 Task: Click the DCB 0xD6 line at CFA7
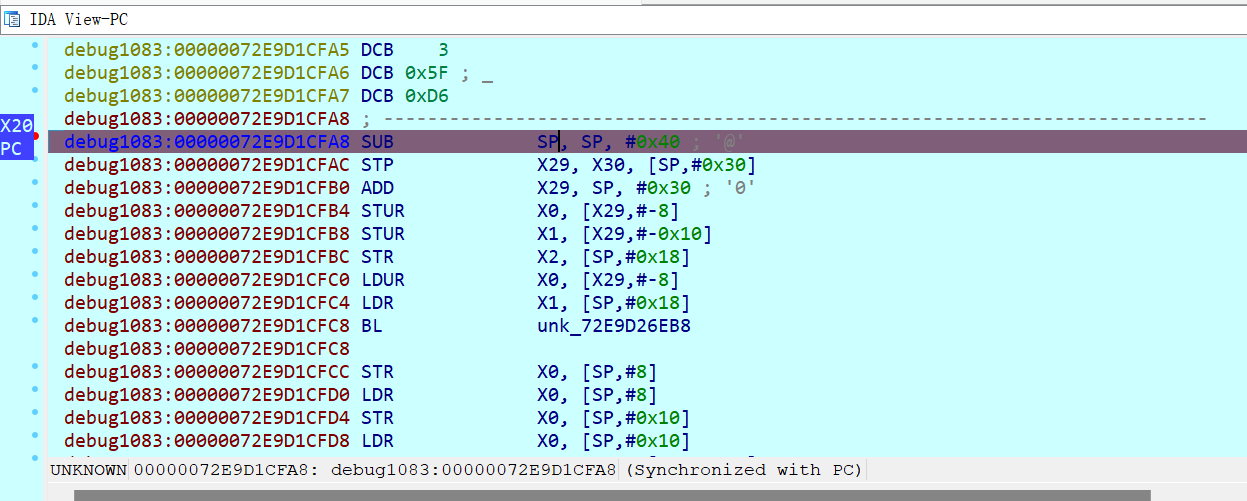click(256, 96)
